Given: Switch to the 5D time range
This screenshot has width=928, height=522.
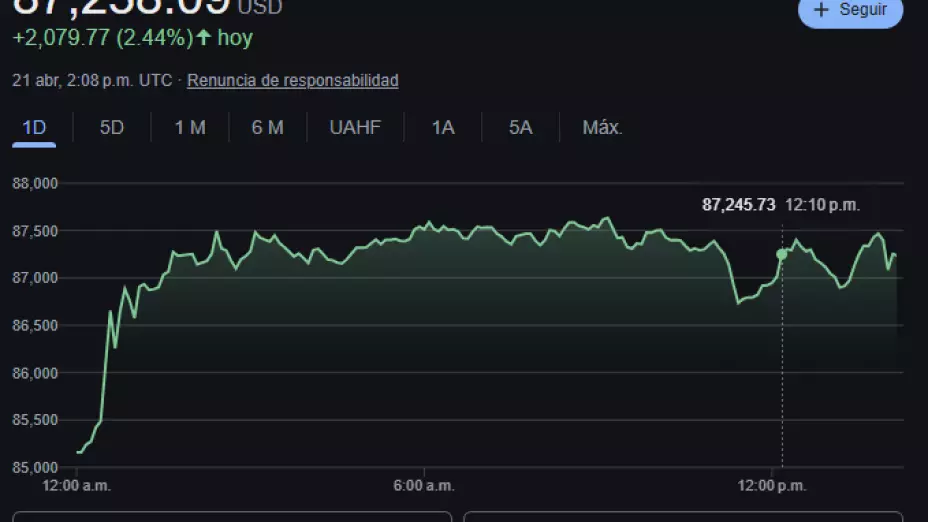Looking at the screenshot, I should point(112,128).
